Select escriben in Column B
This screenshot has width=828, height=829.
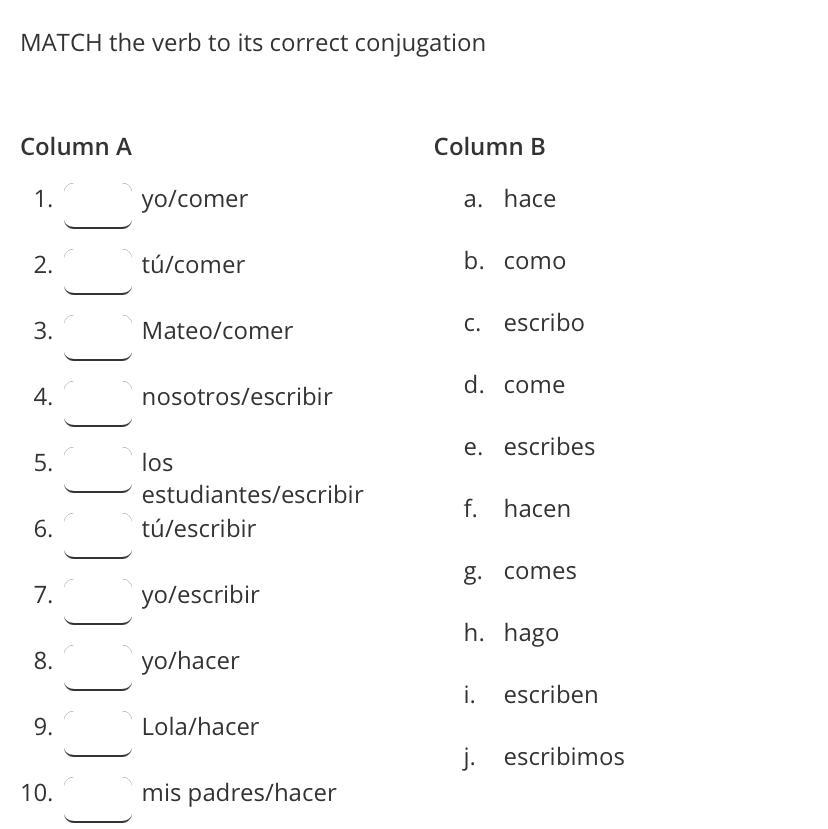(551, 694)
